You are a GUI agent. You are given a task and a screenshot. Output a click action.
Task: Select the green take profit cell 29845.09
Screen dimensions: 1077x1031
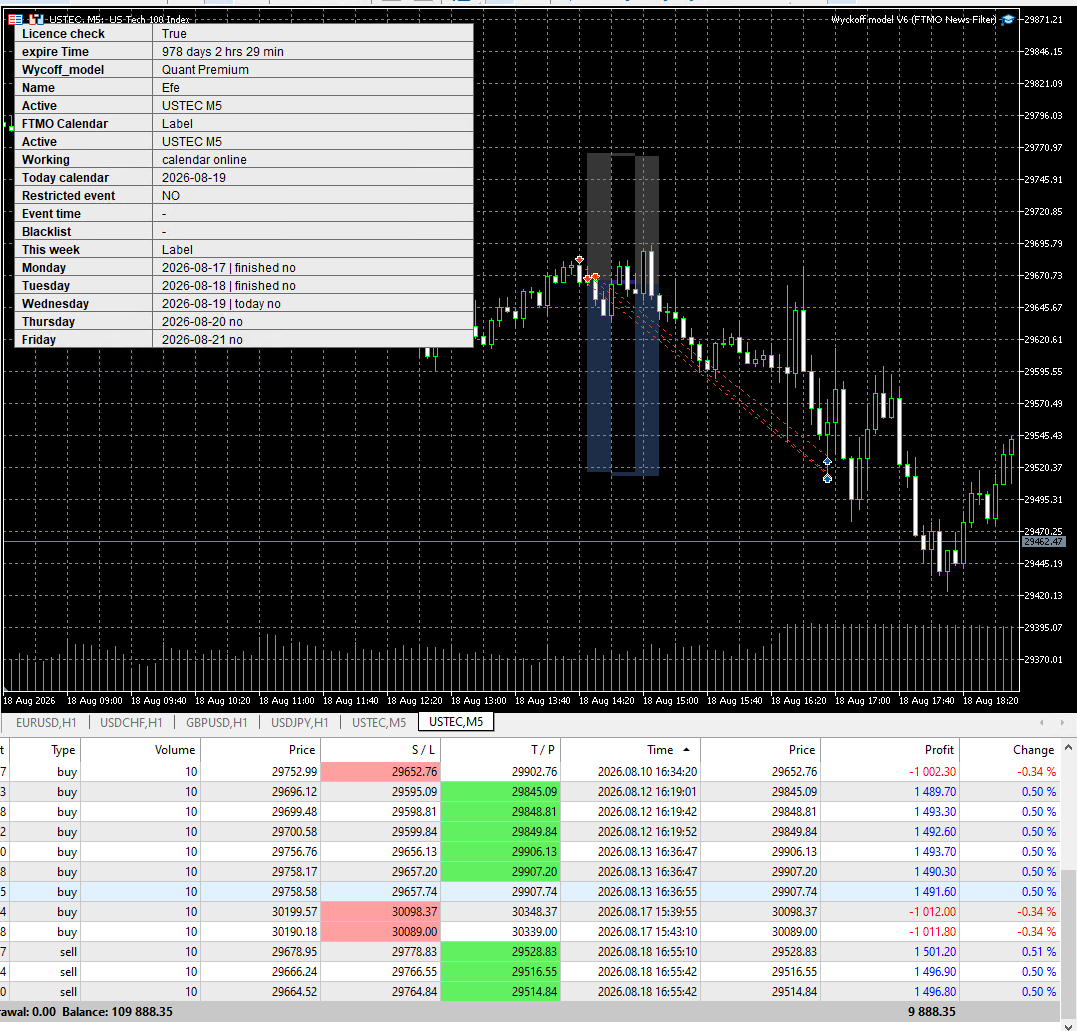501,791
